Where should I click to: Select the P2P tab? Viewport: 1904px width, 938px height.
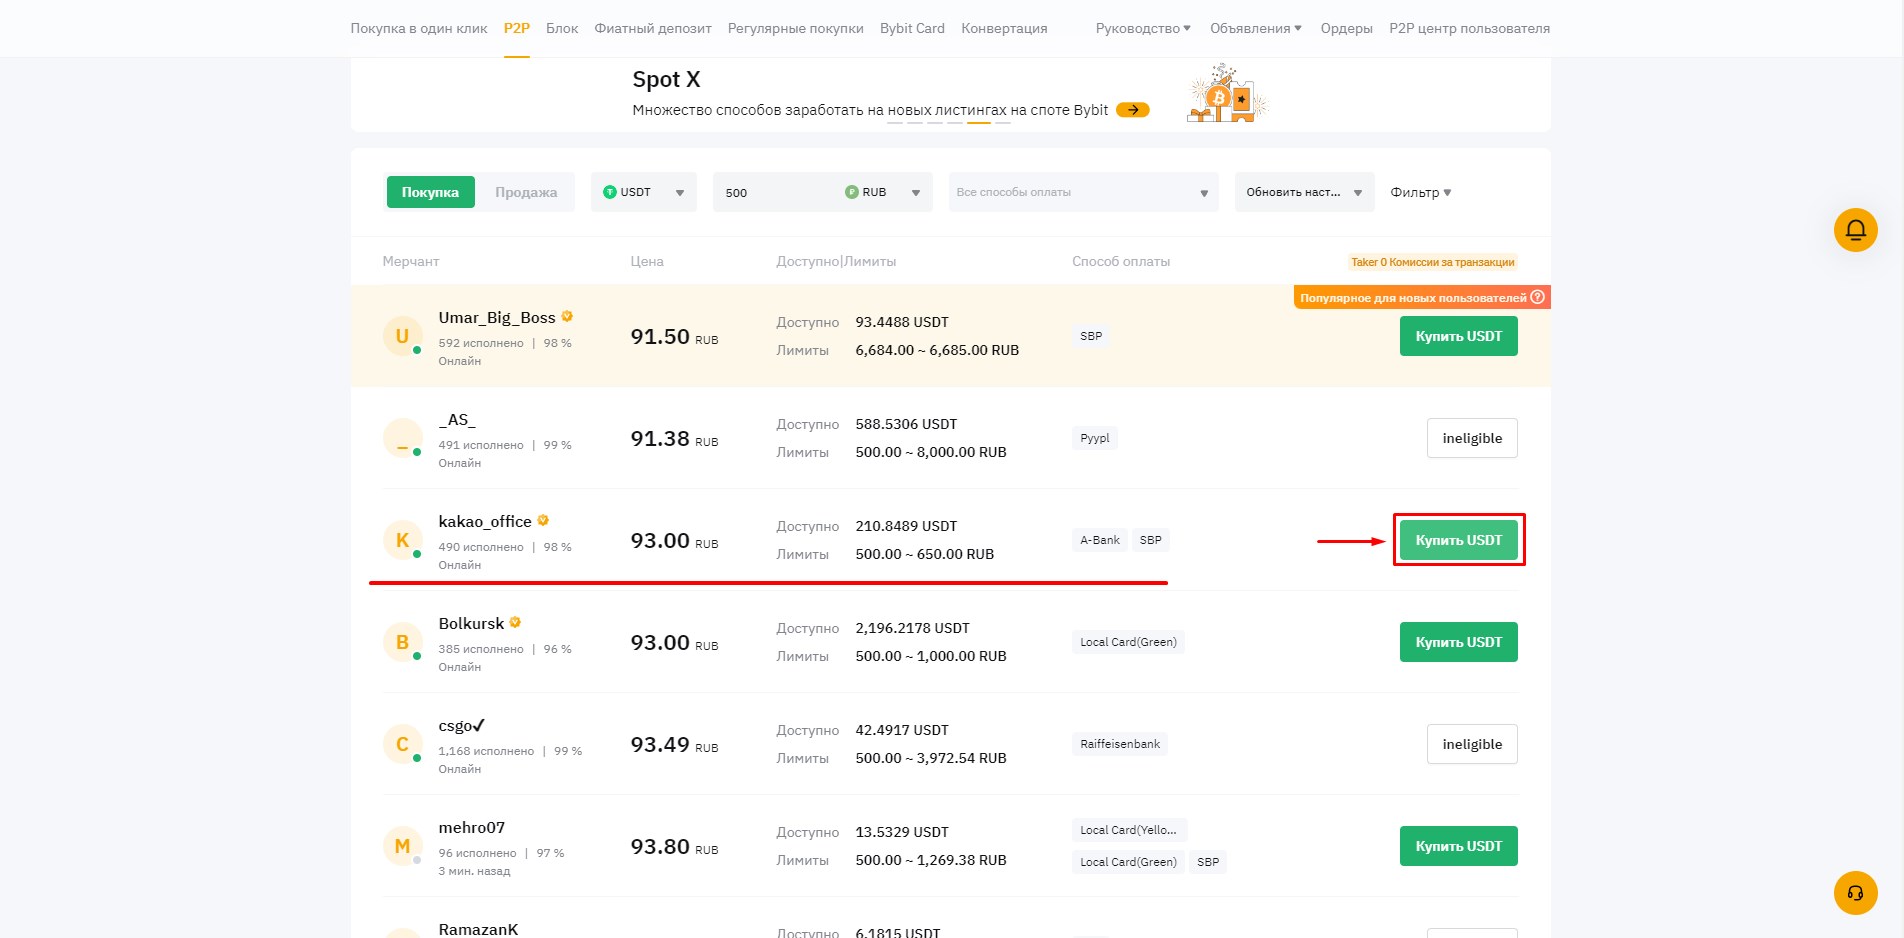coord(517,28)
